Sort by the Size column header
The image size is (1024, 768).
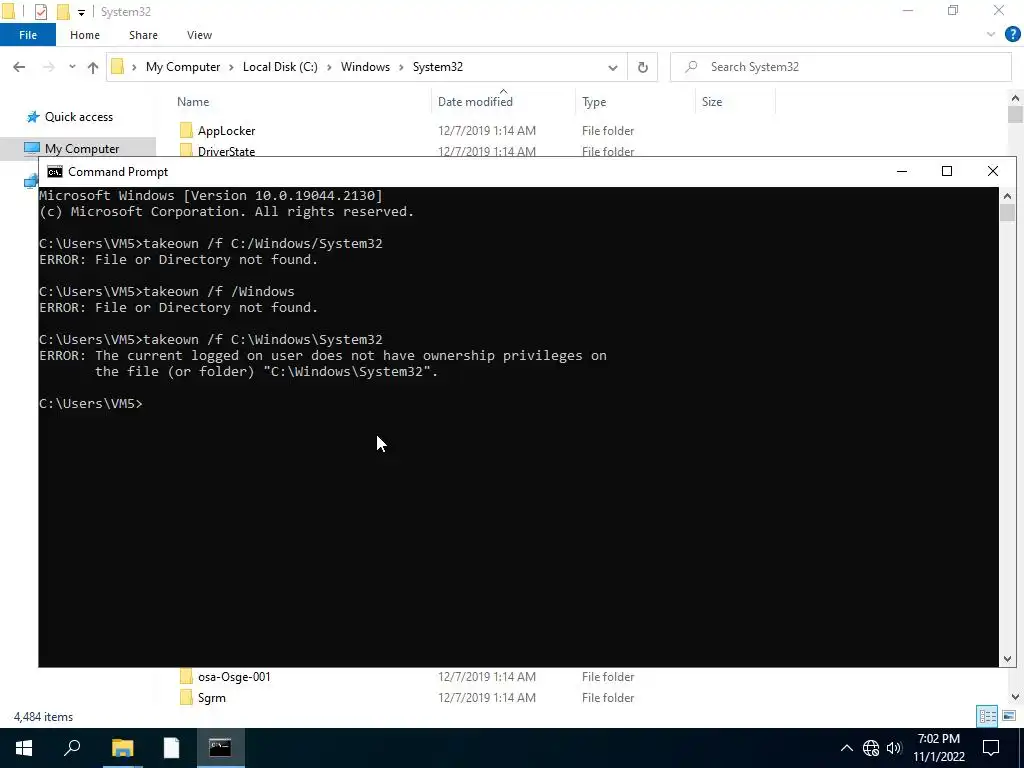pos(712,102)
